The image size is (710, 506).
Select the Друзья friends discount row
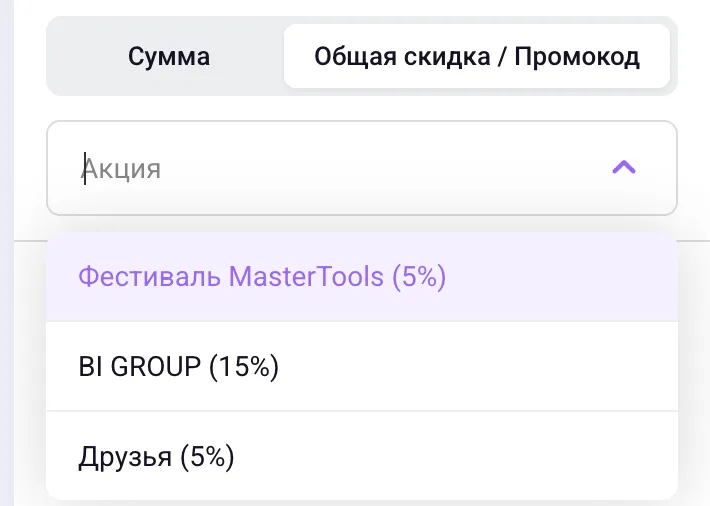click(362, 456)
